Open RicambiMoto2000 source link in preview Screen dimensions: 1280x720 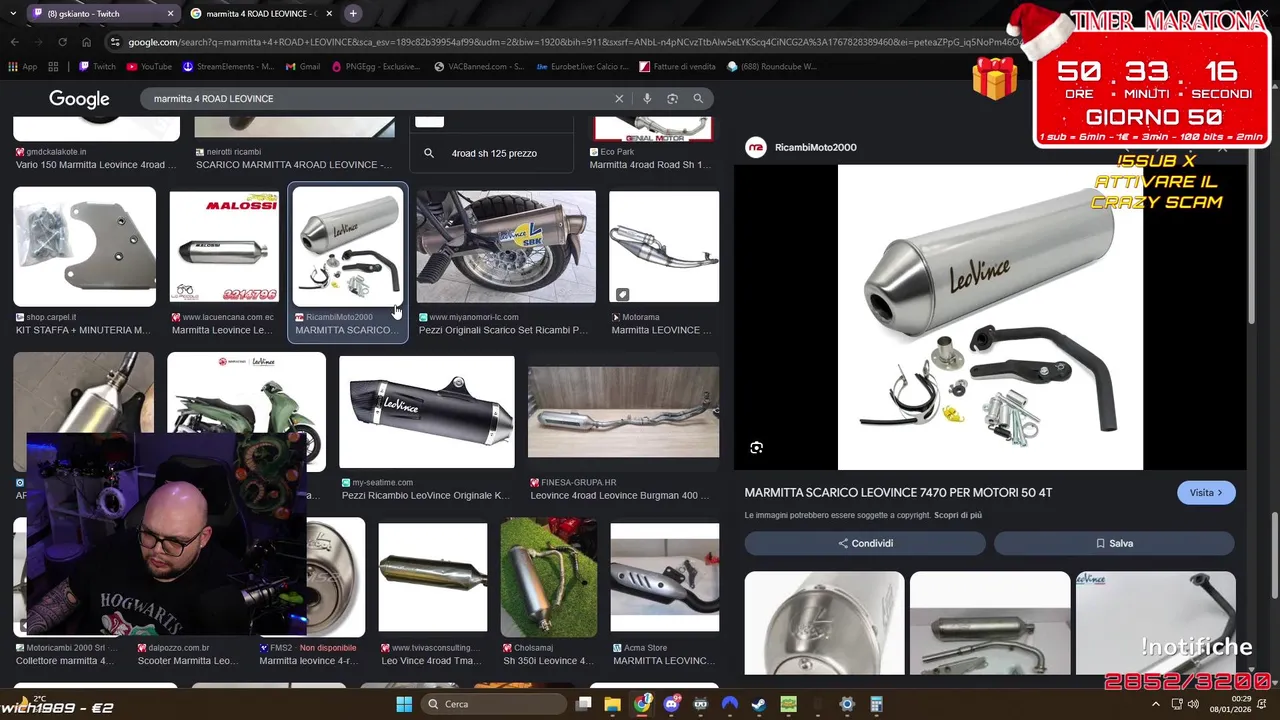[801, 147]
